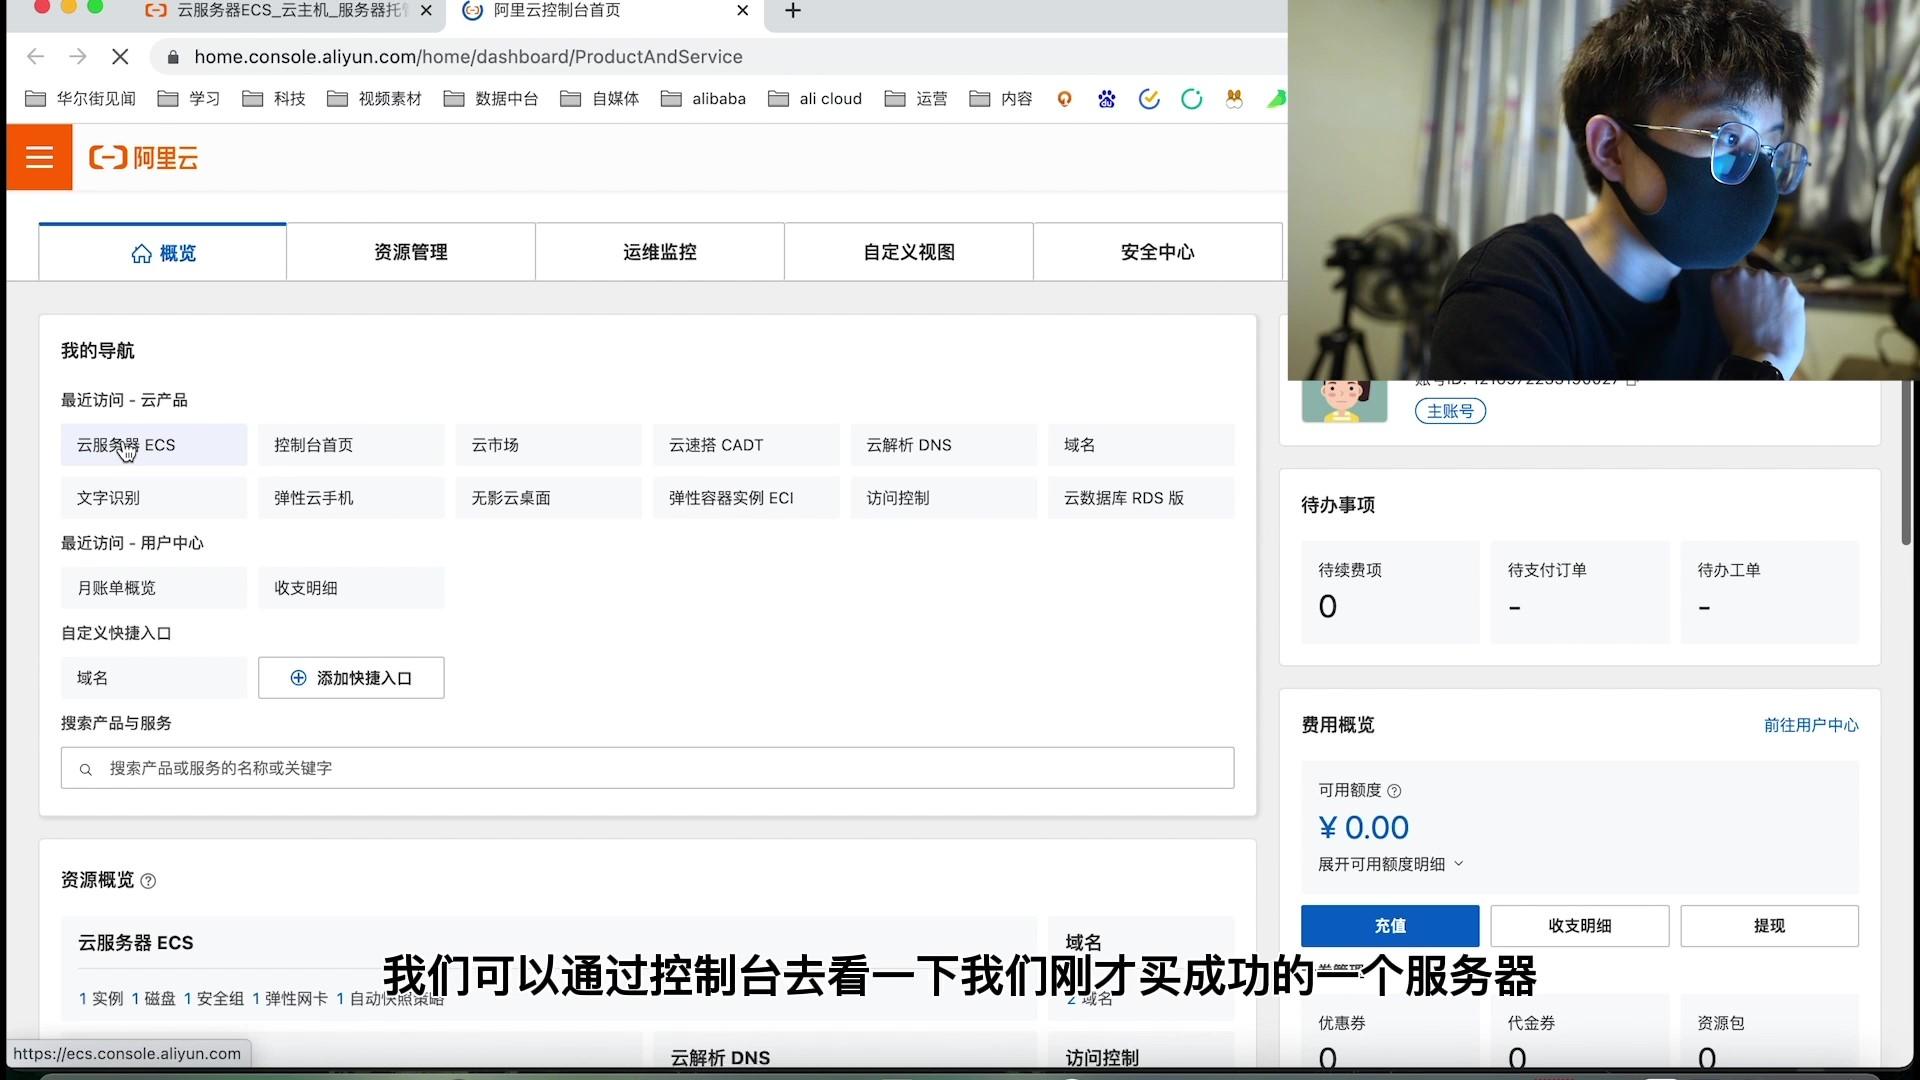Open 控制台首页 shortcut
Image resolution: width=1920 pixels, height=1080 pixels.
tap(351, 445)
